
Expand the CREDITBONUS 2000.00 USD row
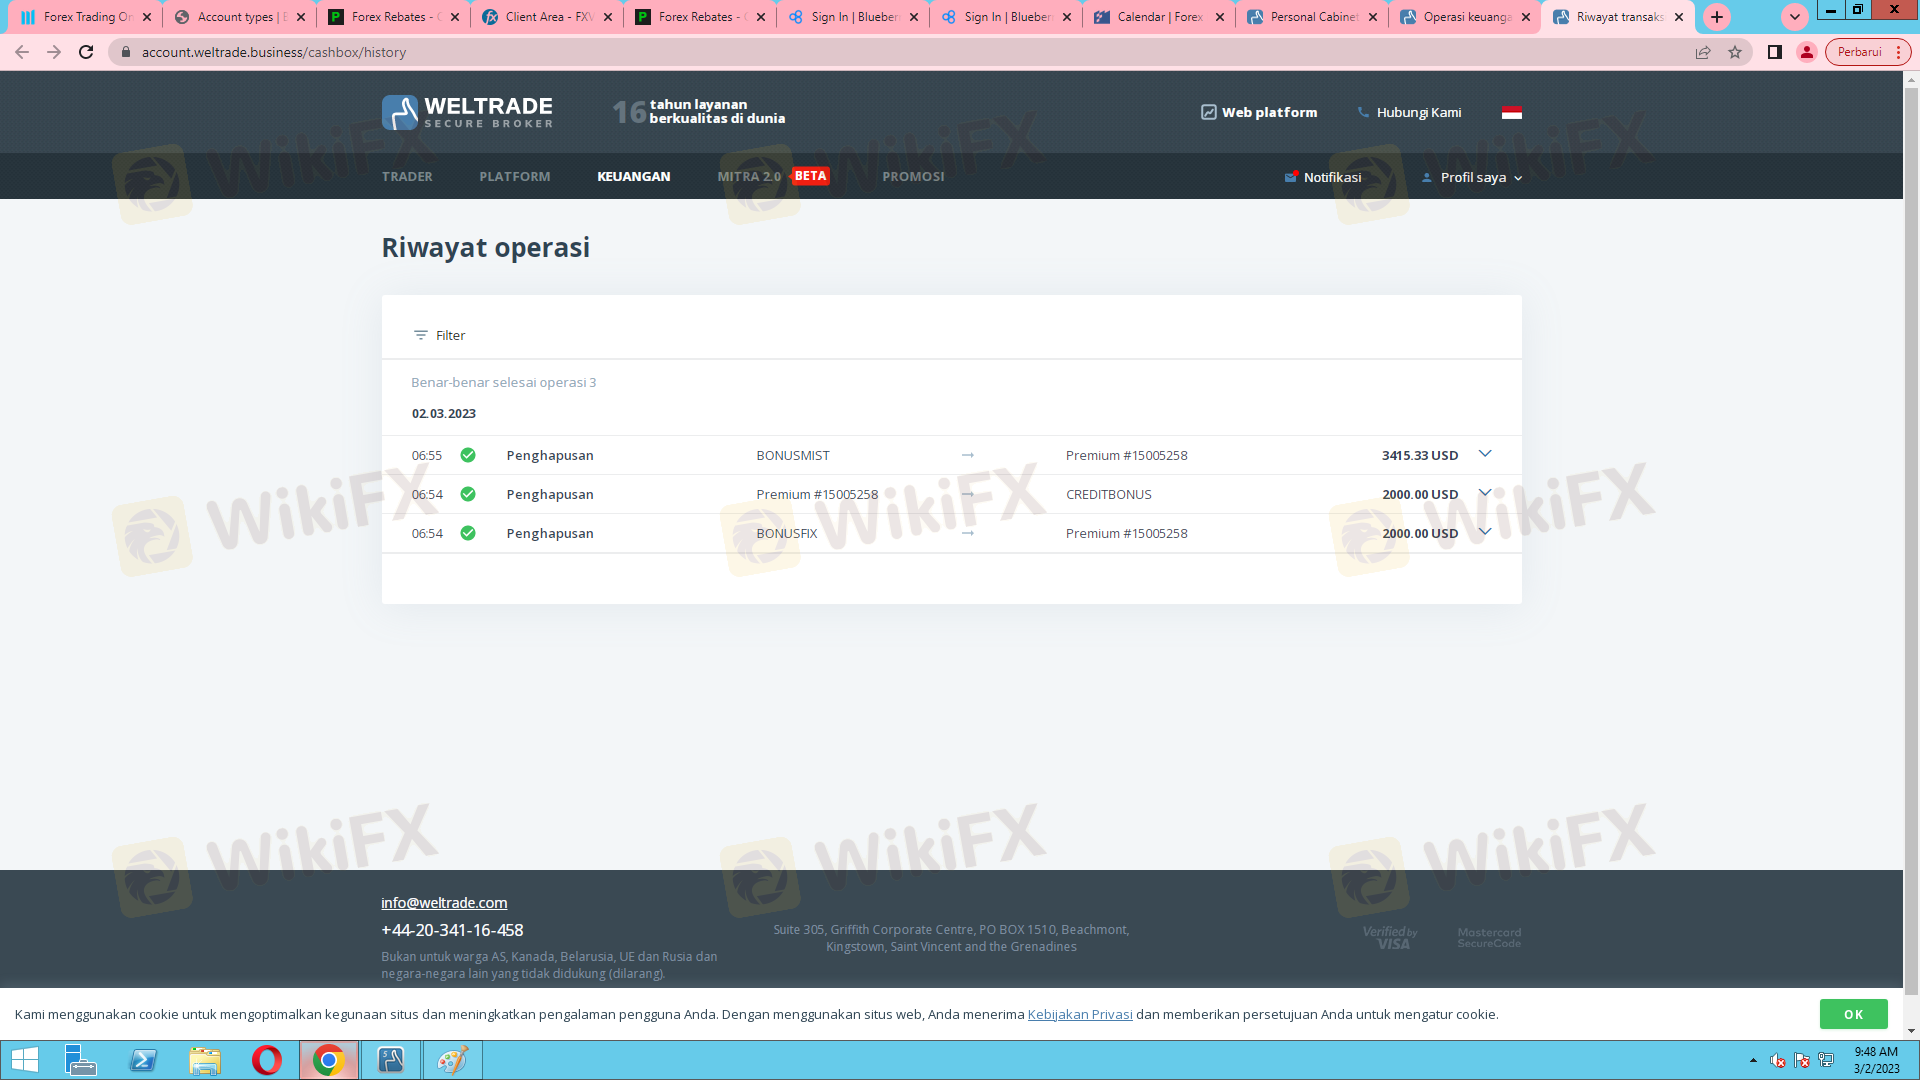point(1485,493)
